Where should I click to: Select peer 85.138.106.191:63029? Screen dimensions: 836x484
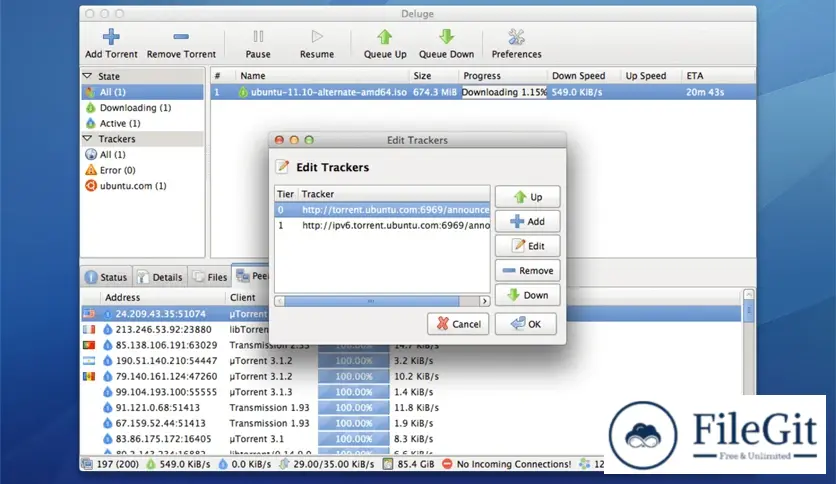(166, 345)
